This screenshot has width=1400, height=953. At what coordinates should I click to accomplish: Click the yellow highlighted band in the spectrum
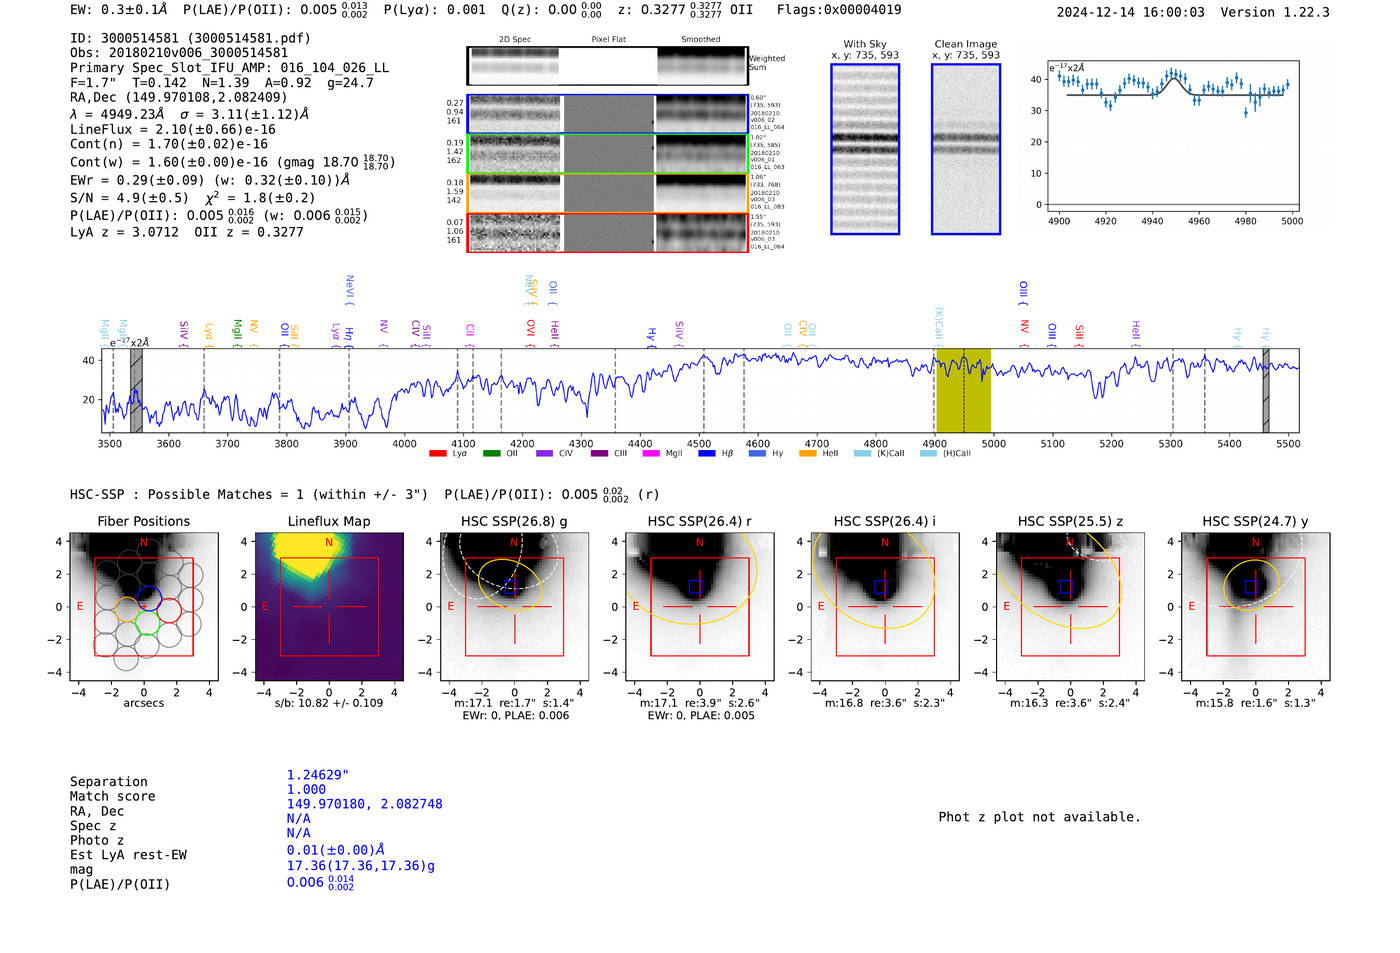[963, 390]
